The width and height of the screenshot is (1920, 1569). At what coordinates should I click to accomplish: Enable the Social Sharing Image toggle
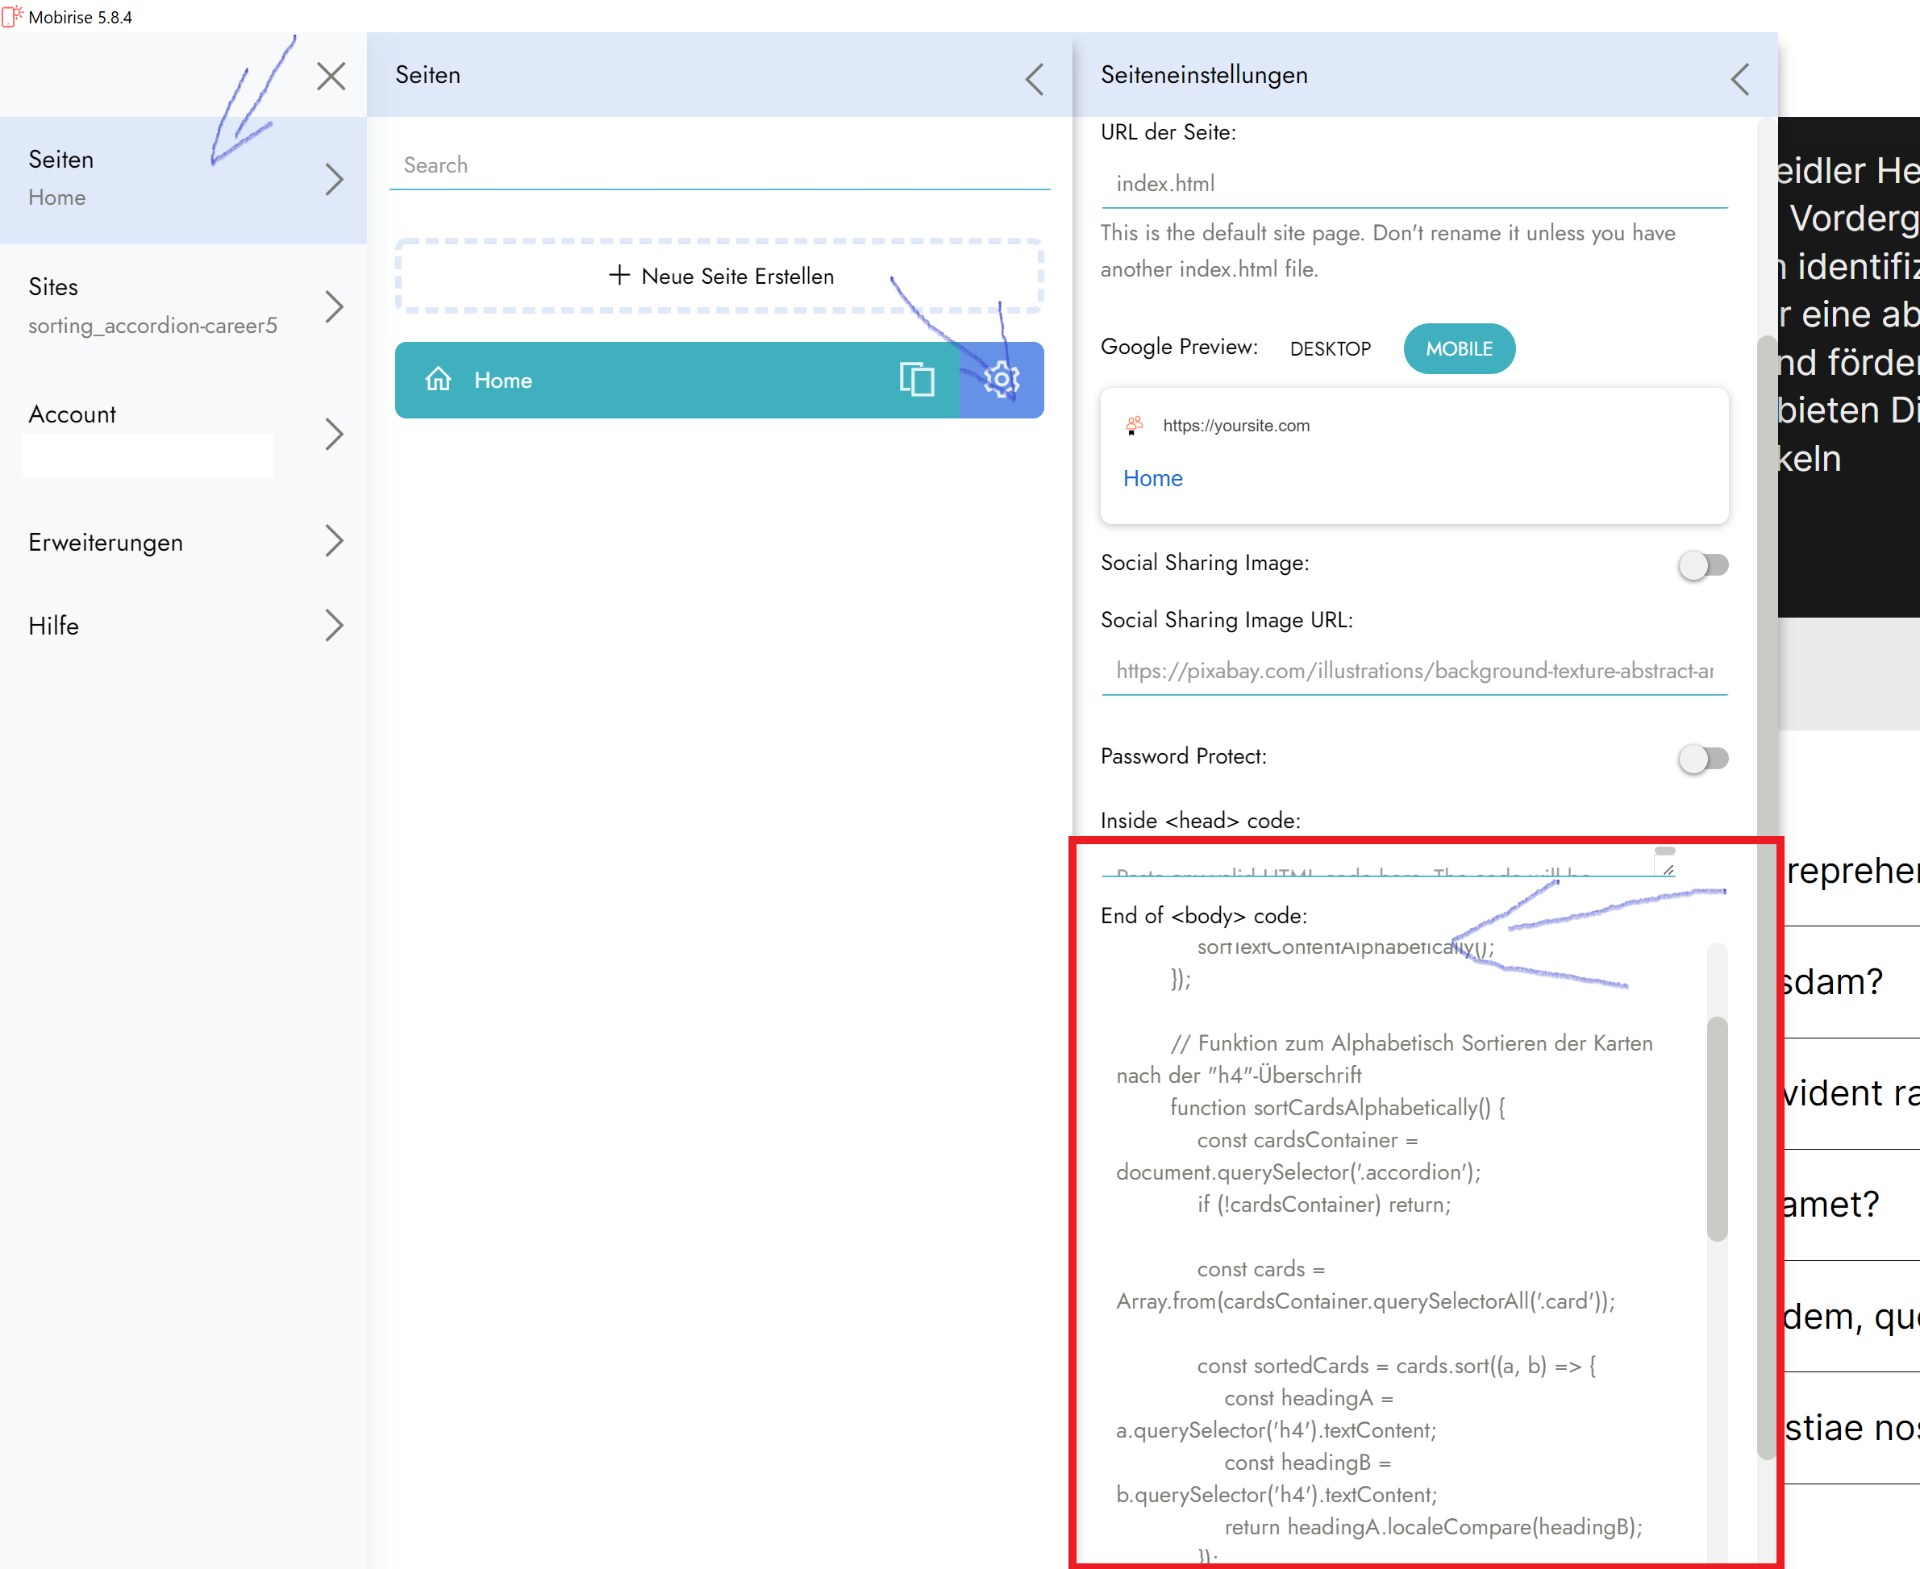coord(1703,565)
